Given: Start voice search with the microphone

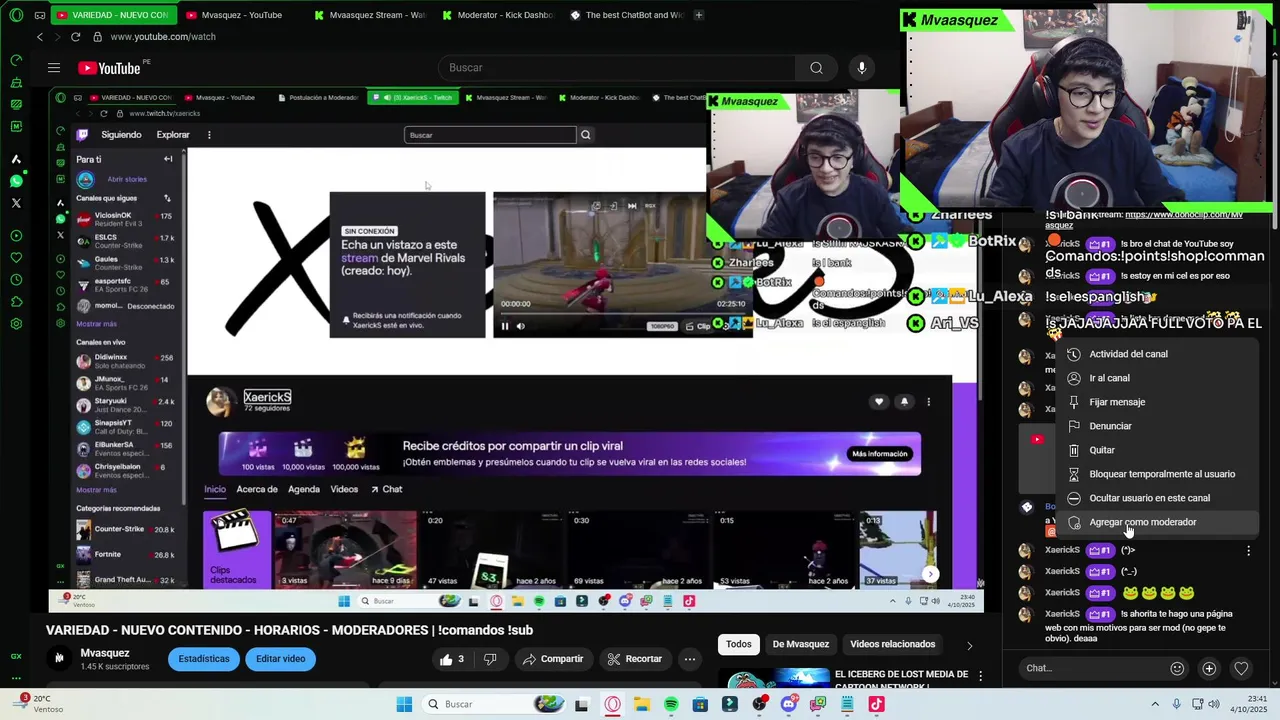Looking at the screenshot, I should point(862,68).
